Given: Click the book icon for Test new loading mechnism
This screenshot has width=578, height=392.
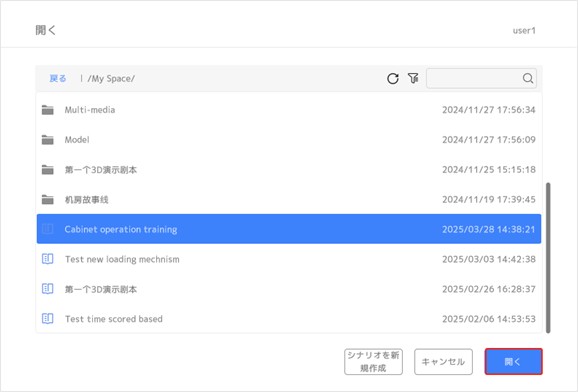Looking at the screenshot, I should [48, 259].
